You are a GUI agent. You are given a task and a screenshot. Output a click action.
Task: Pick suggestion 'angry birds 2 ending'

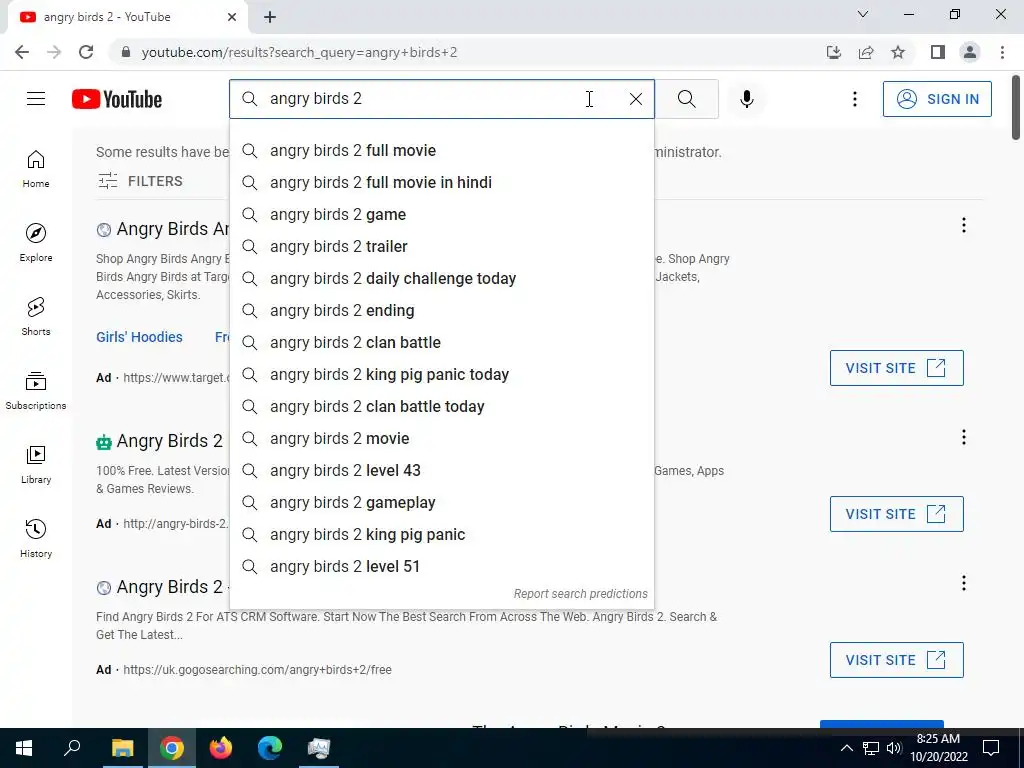[x=441, y=310]
